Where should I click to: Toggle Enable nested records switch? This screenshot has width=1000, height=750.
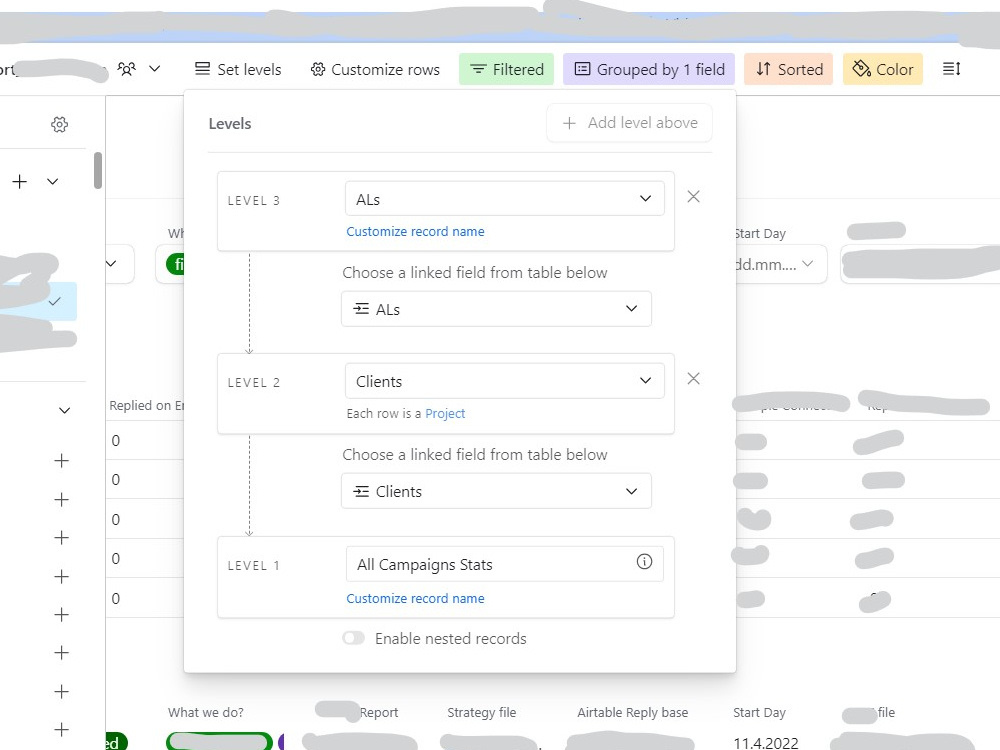point(353,638)
